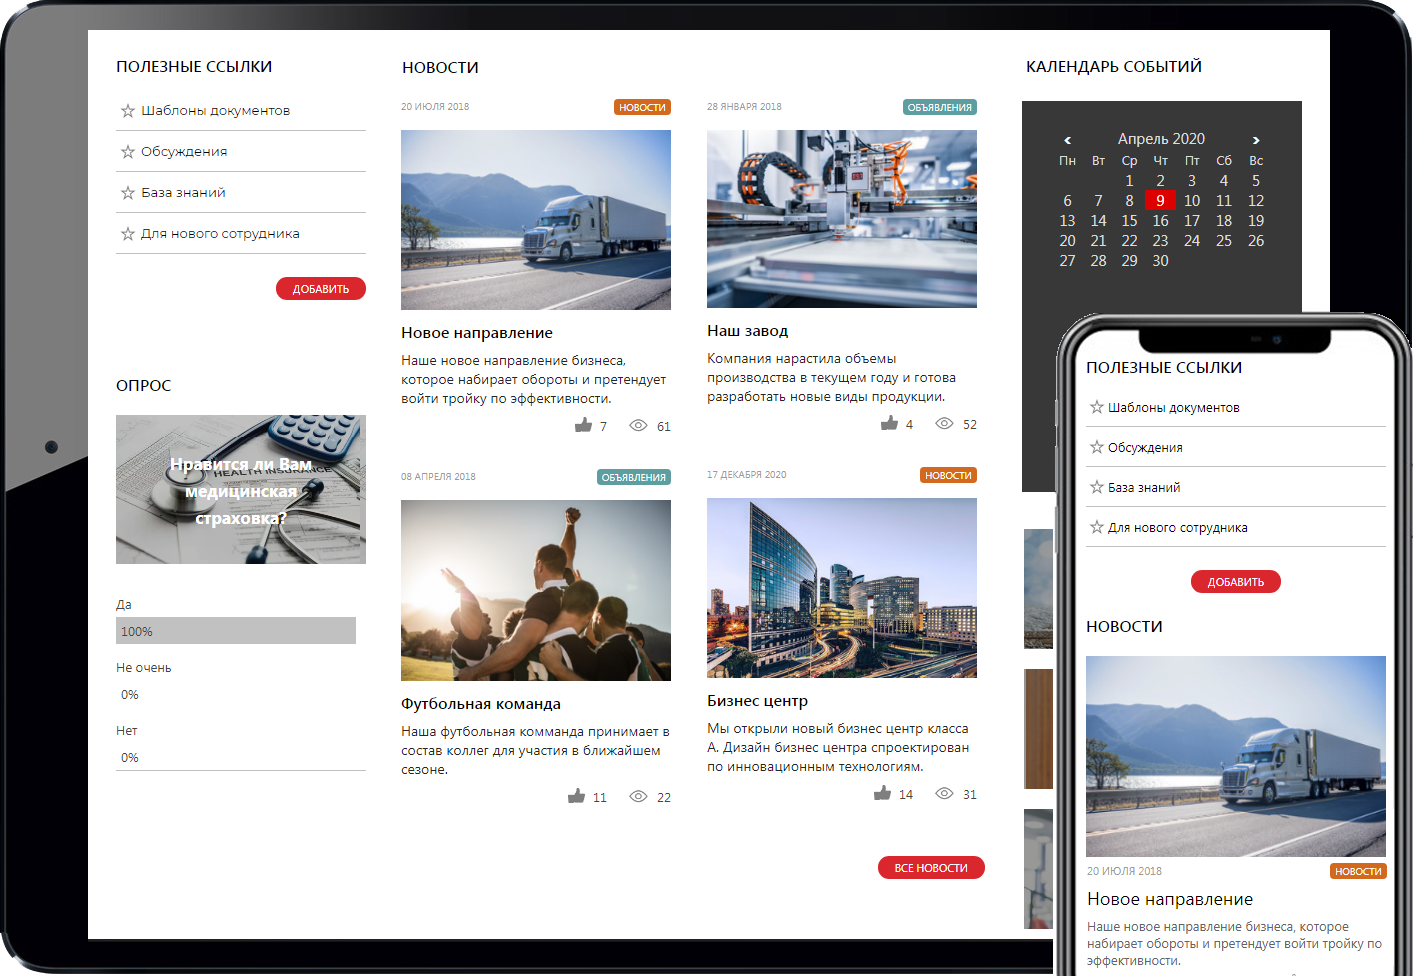Click star icon beside База знаний on tablet

tap(128, 193)
